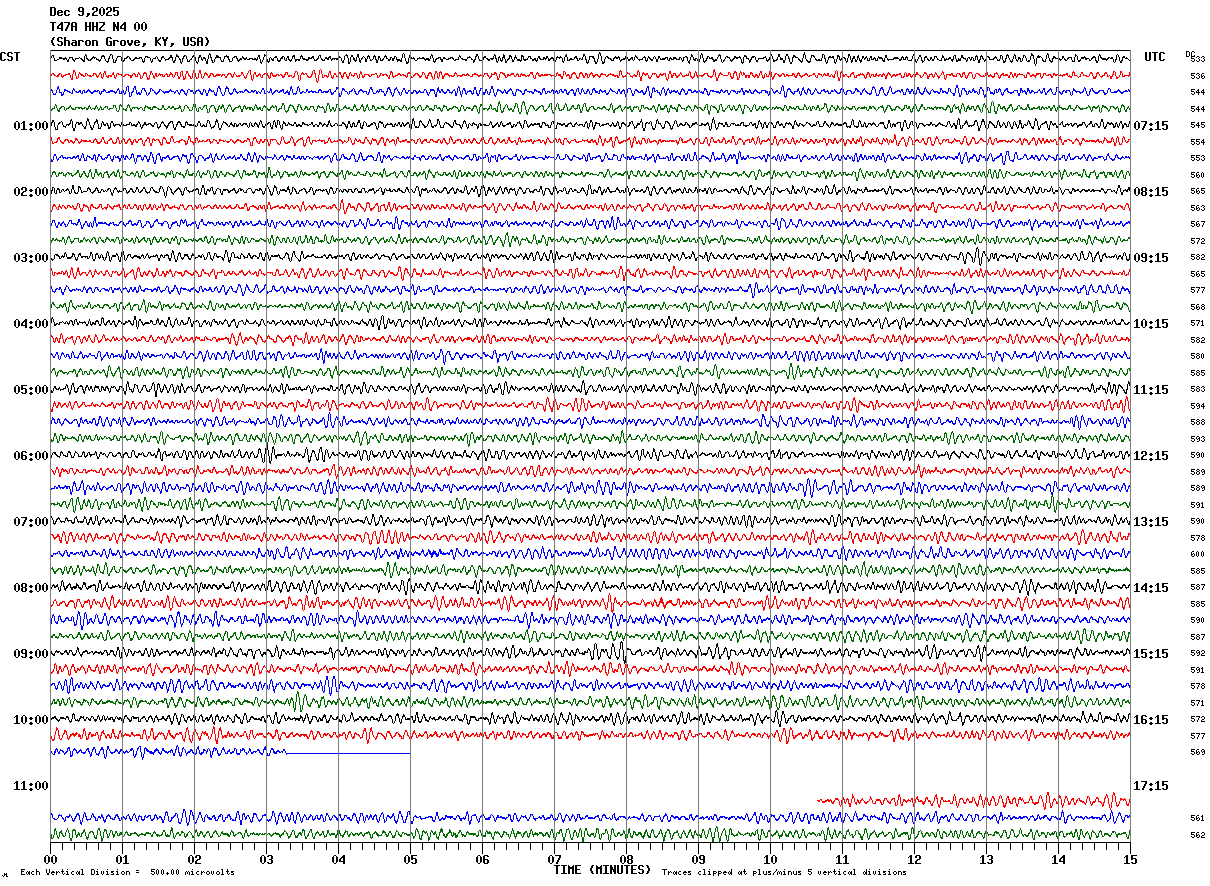Screen dimensions: 1210x886
Task: Click the DC offset value 600
Action: click(1197, 554)
